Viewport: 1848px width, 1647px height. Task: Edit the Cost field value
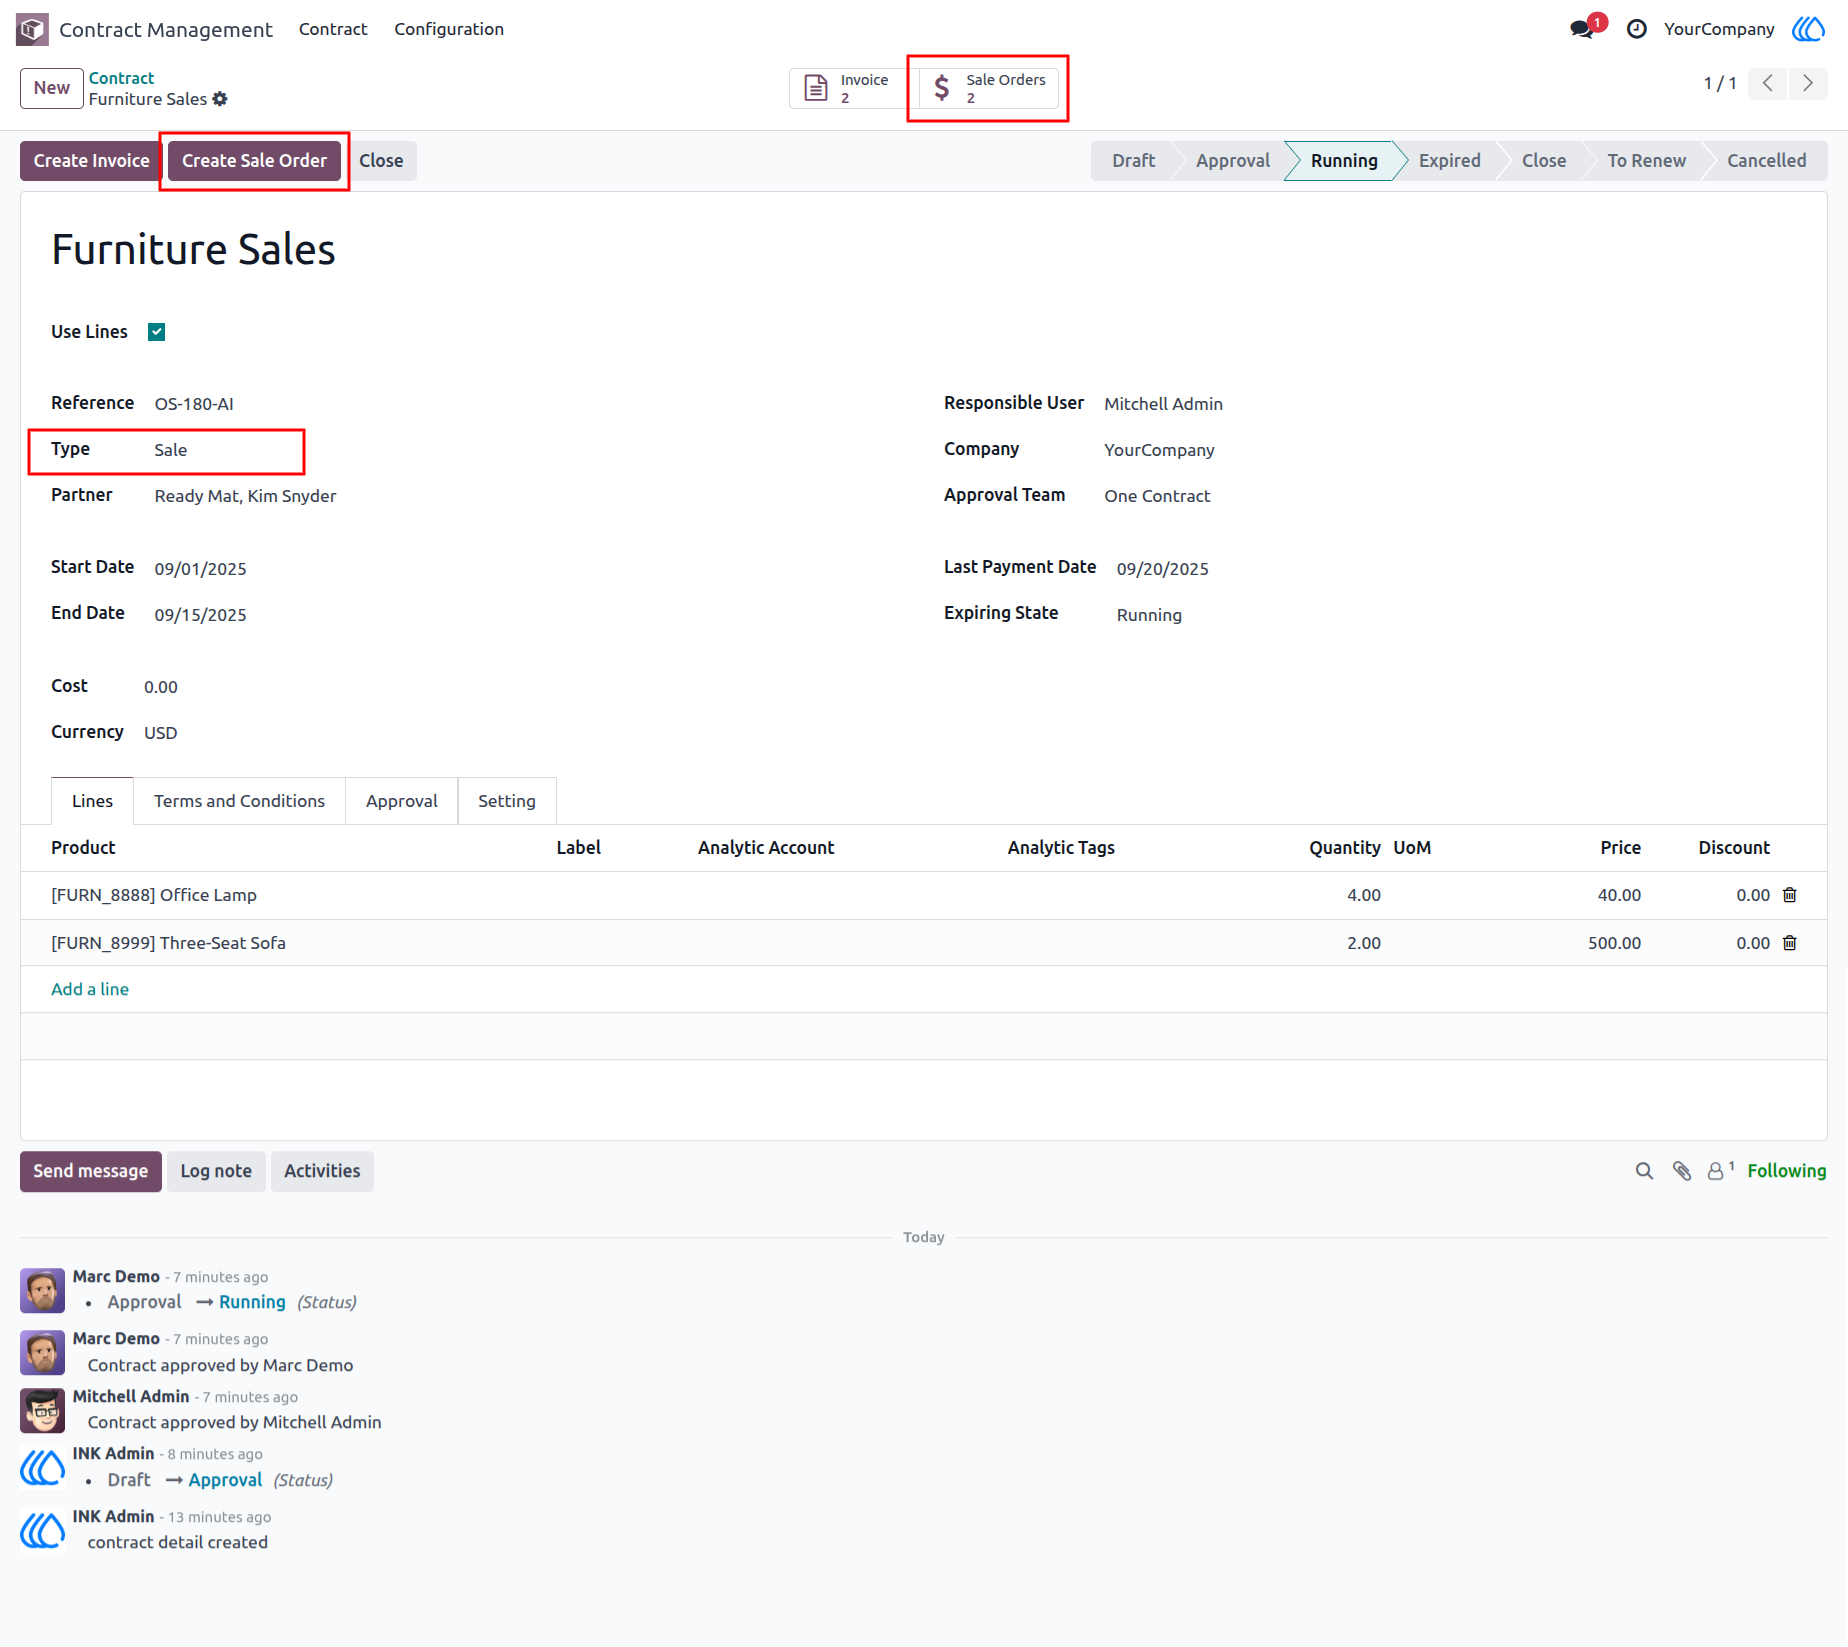160,687
